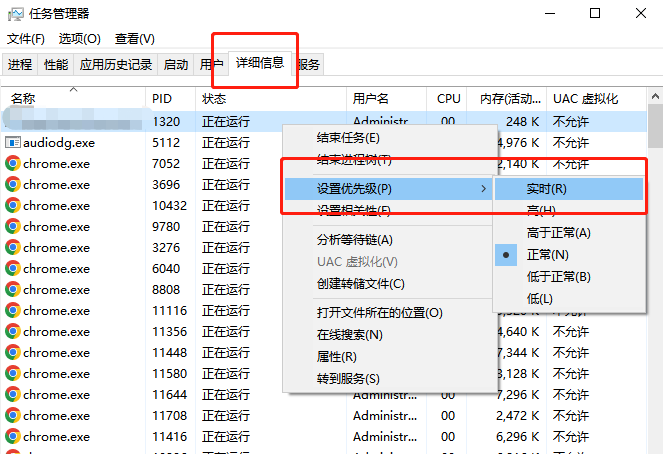Click Chrome icon of PID 9780 row
663x454 pixels.
[x=13, y=227]
